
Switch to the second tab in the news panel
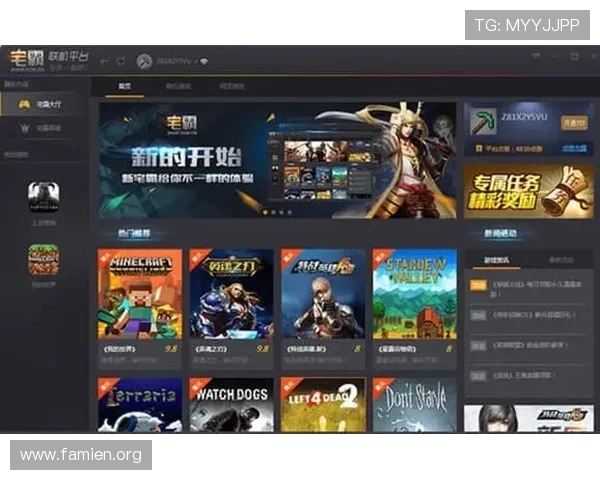(x=560, y=260)
